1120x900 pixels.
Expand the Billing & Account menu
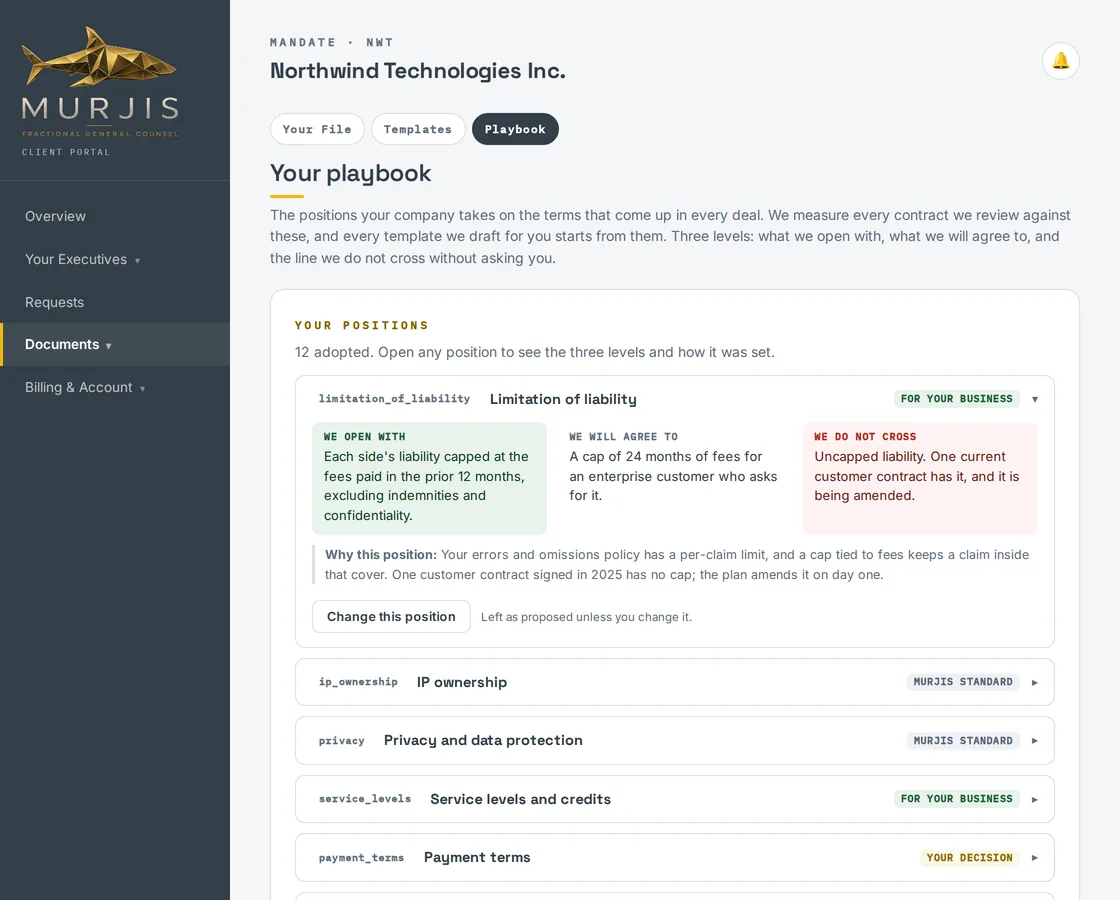tap(115, 387)
